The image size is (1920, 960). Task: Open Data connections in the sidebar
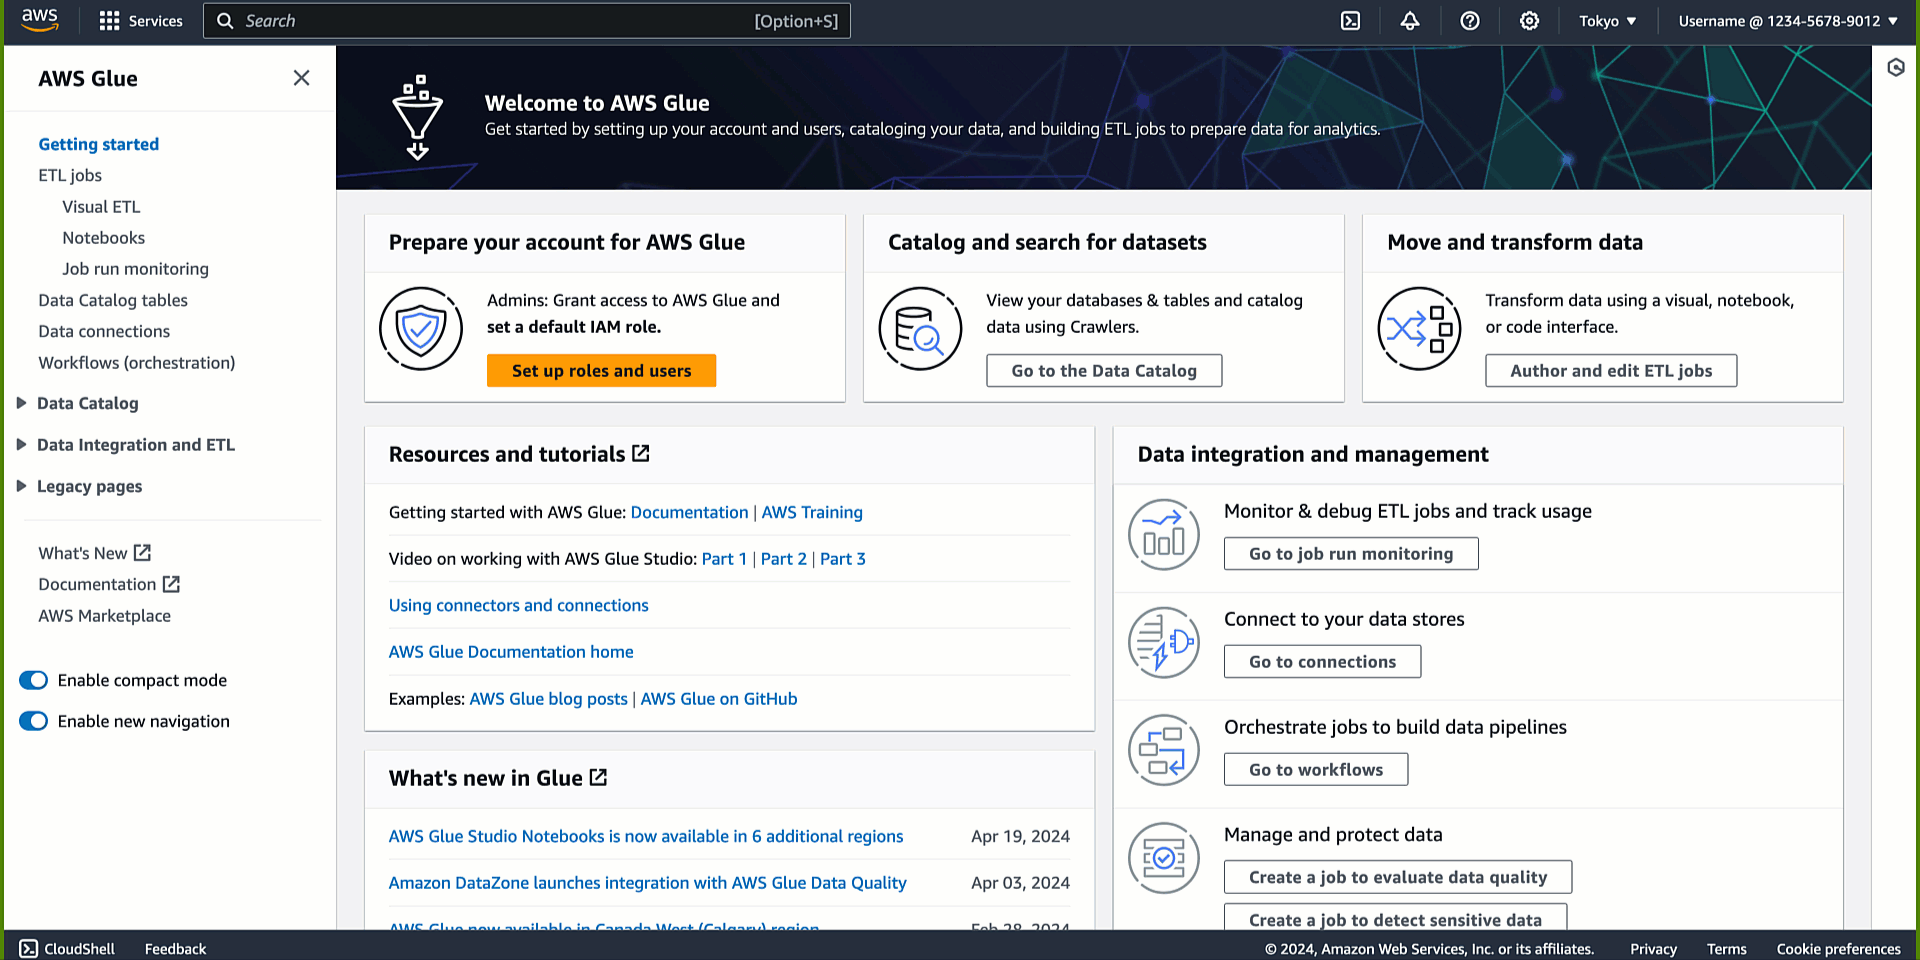(104, 331)
